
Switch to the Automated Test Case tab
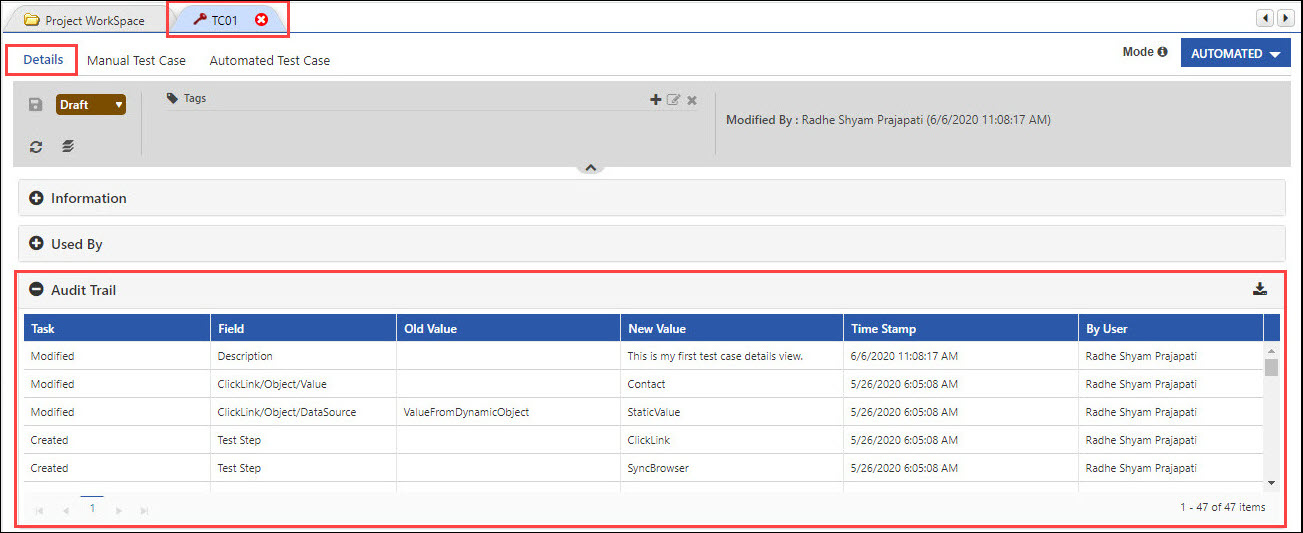(269, 60)
